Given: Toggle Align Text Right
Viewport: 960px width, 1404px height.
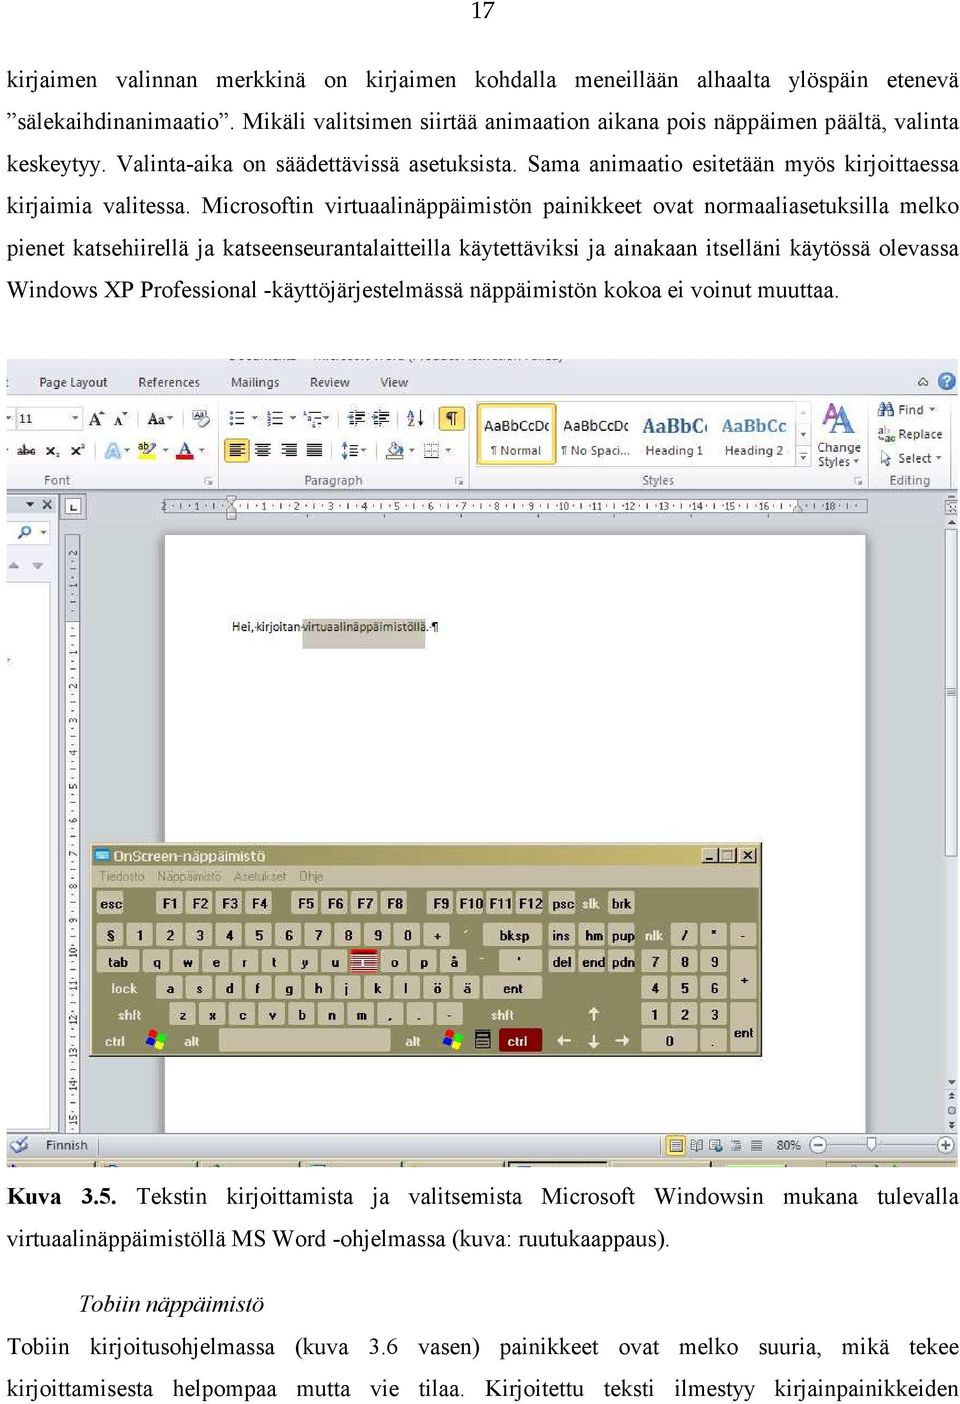Looking at the screenshot, I should click(x=288, y=451).
